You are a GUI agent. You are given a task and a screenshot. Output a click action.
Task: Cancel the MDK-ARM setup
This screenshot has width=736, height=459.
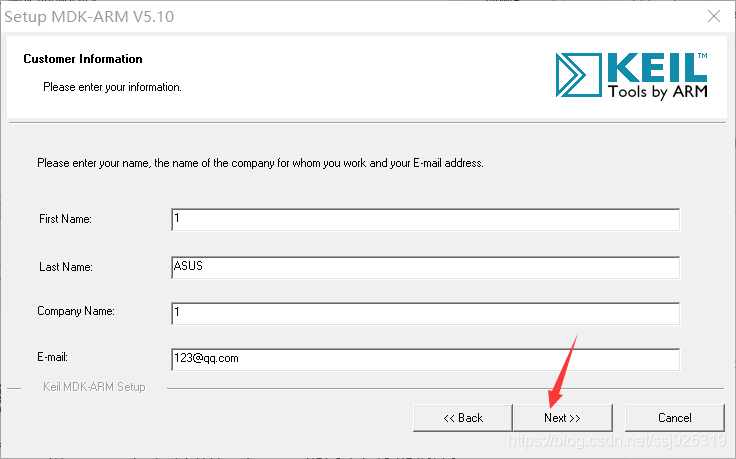pos(675,418)
